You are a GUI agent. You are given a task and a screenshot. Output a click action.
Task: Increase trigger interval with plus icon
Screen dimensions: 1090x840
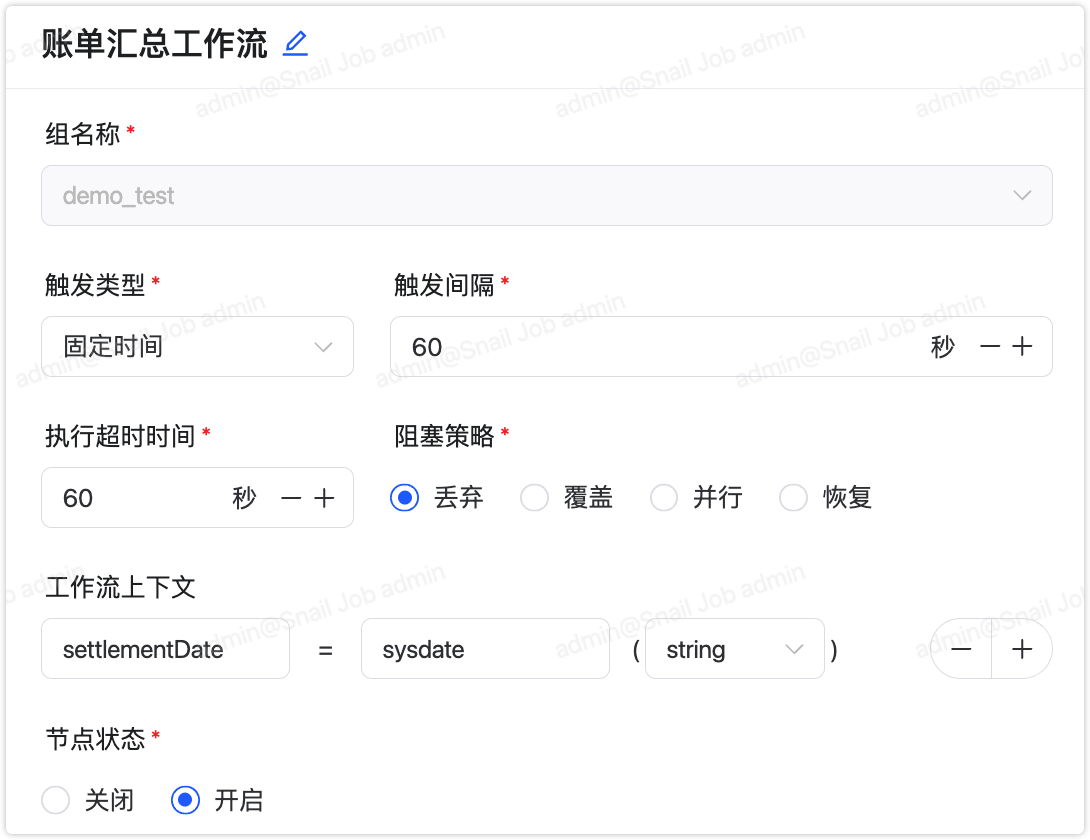click(1022, 347)
